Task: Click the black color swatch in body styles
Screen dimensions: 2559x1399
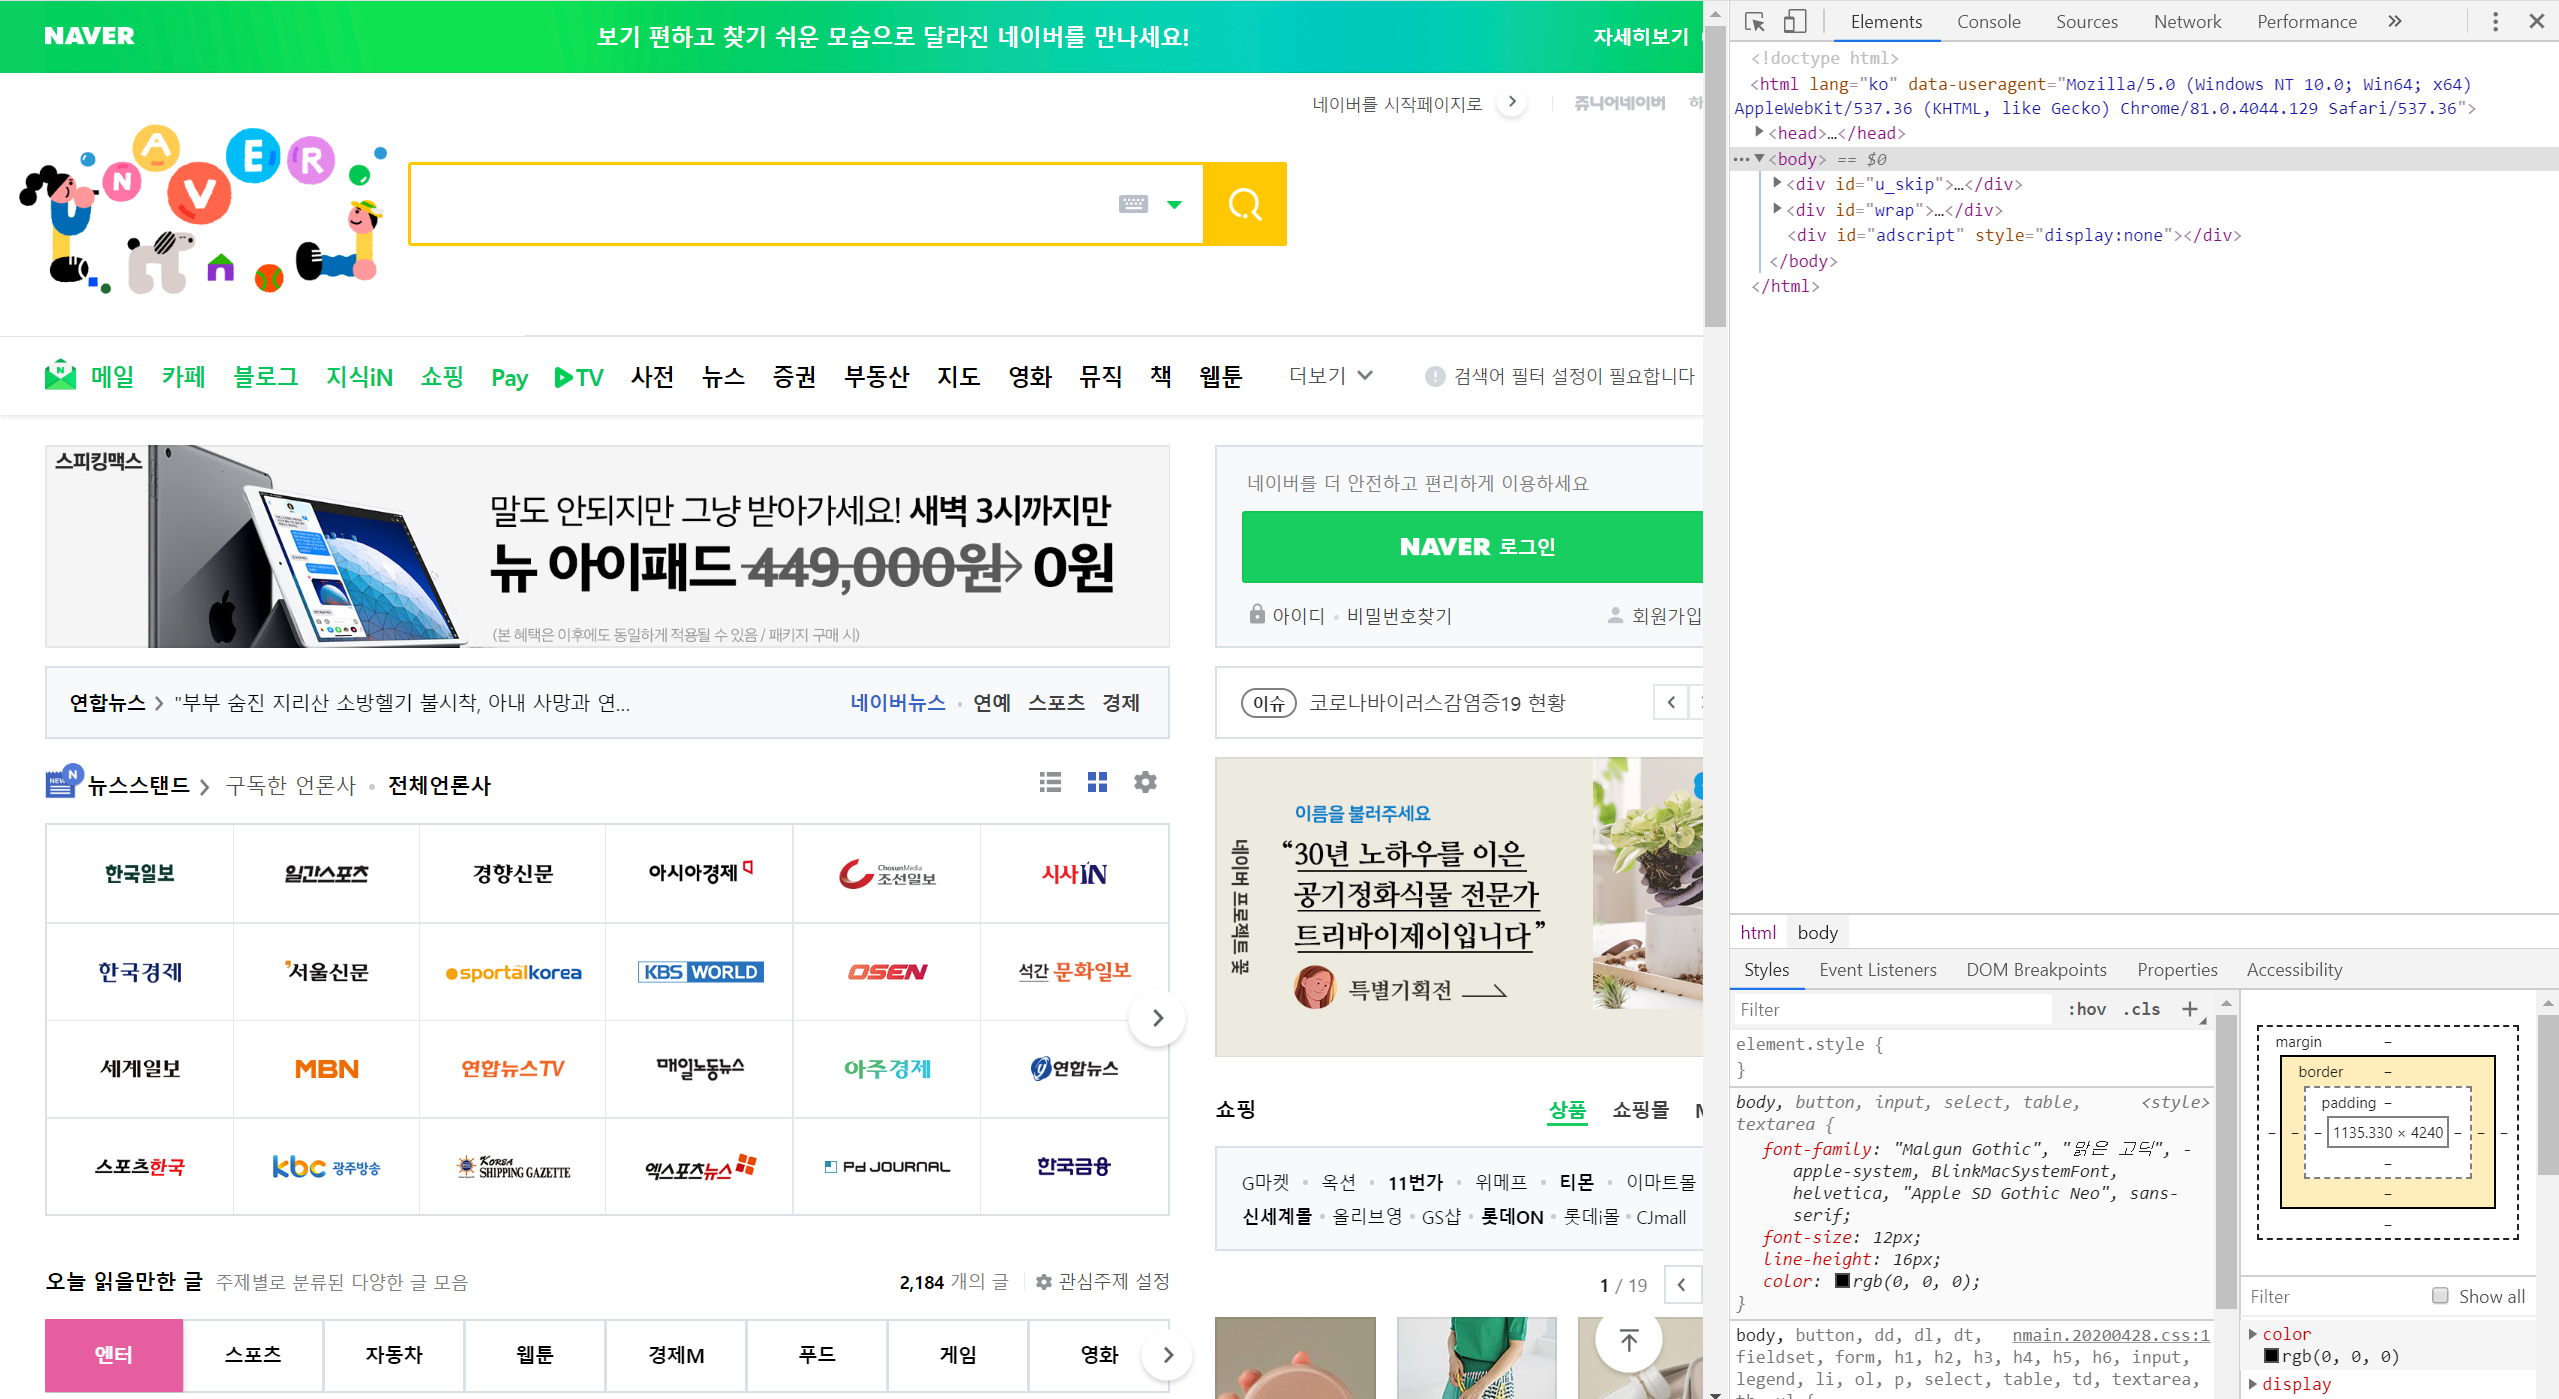Action: 1842,1281
